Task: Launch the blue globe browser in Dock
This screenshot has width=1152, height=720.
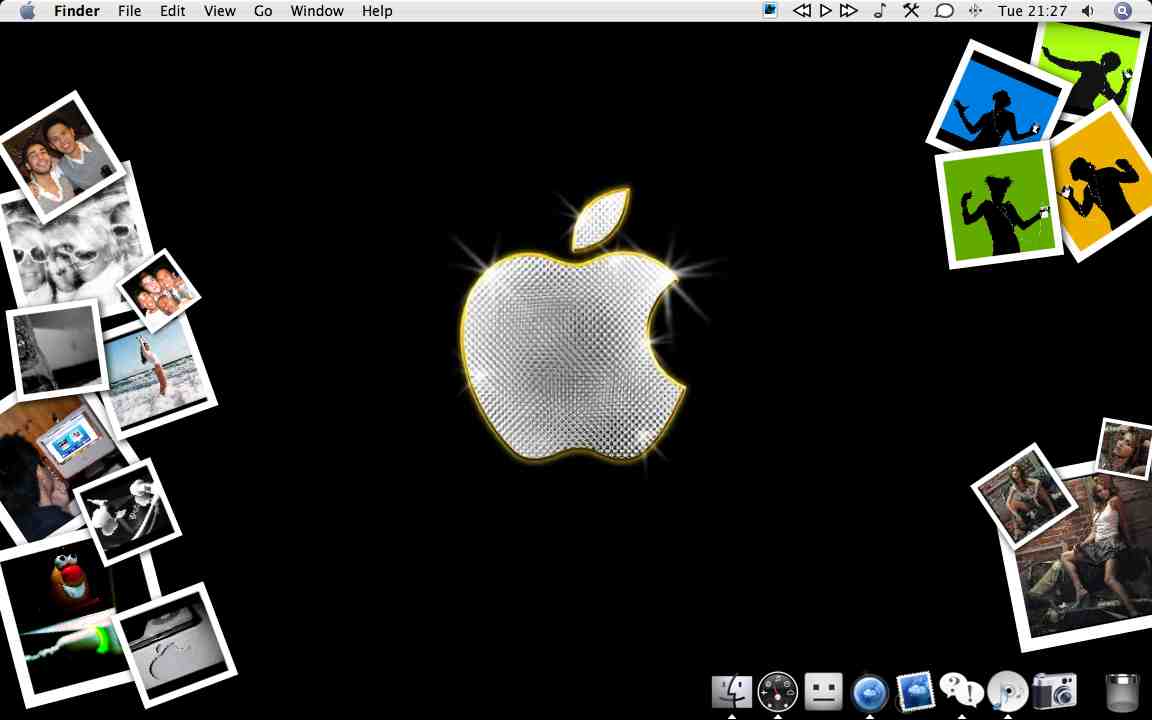Action: (x=869, y=693)
